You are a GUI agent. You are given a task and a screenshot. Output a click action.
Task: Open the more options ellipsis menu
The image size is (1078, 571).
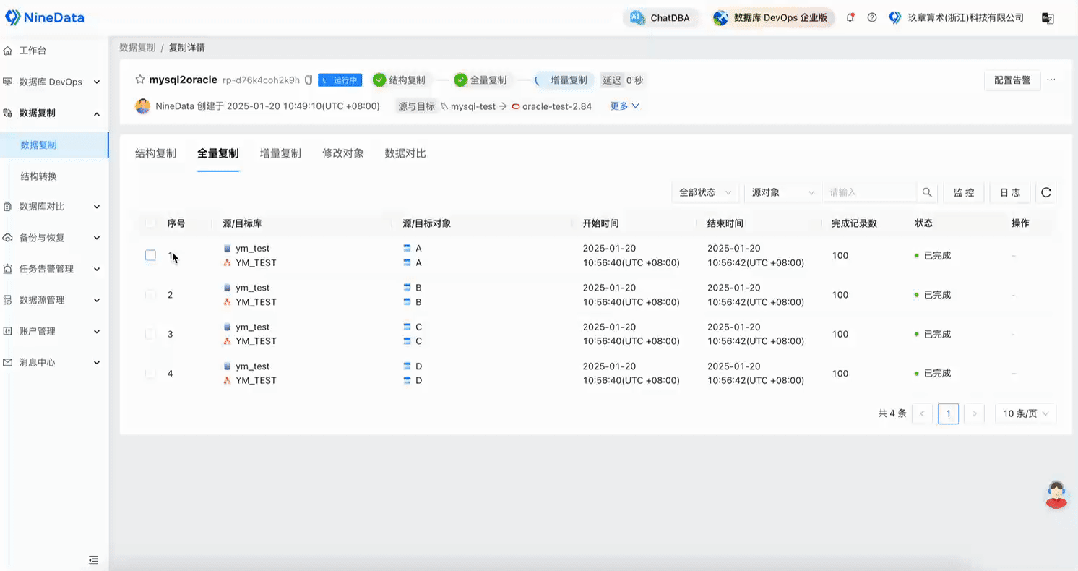[1051, 80]
